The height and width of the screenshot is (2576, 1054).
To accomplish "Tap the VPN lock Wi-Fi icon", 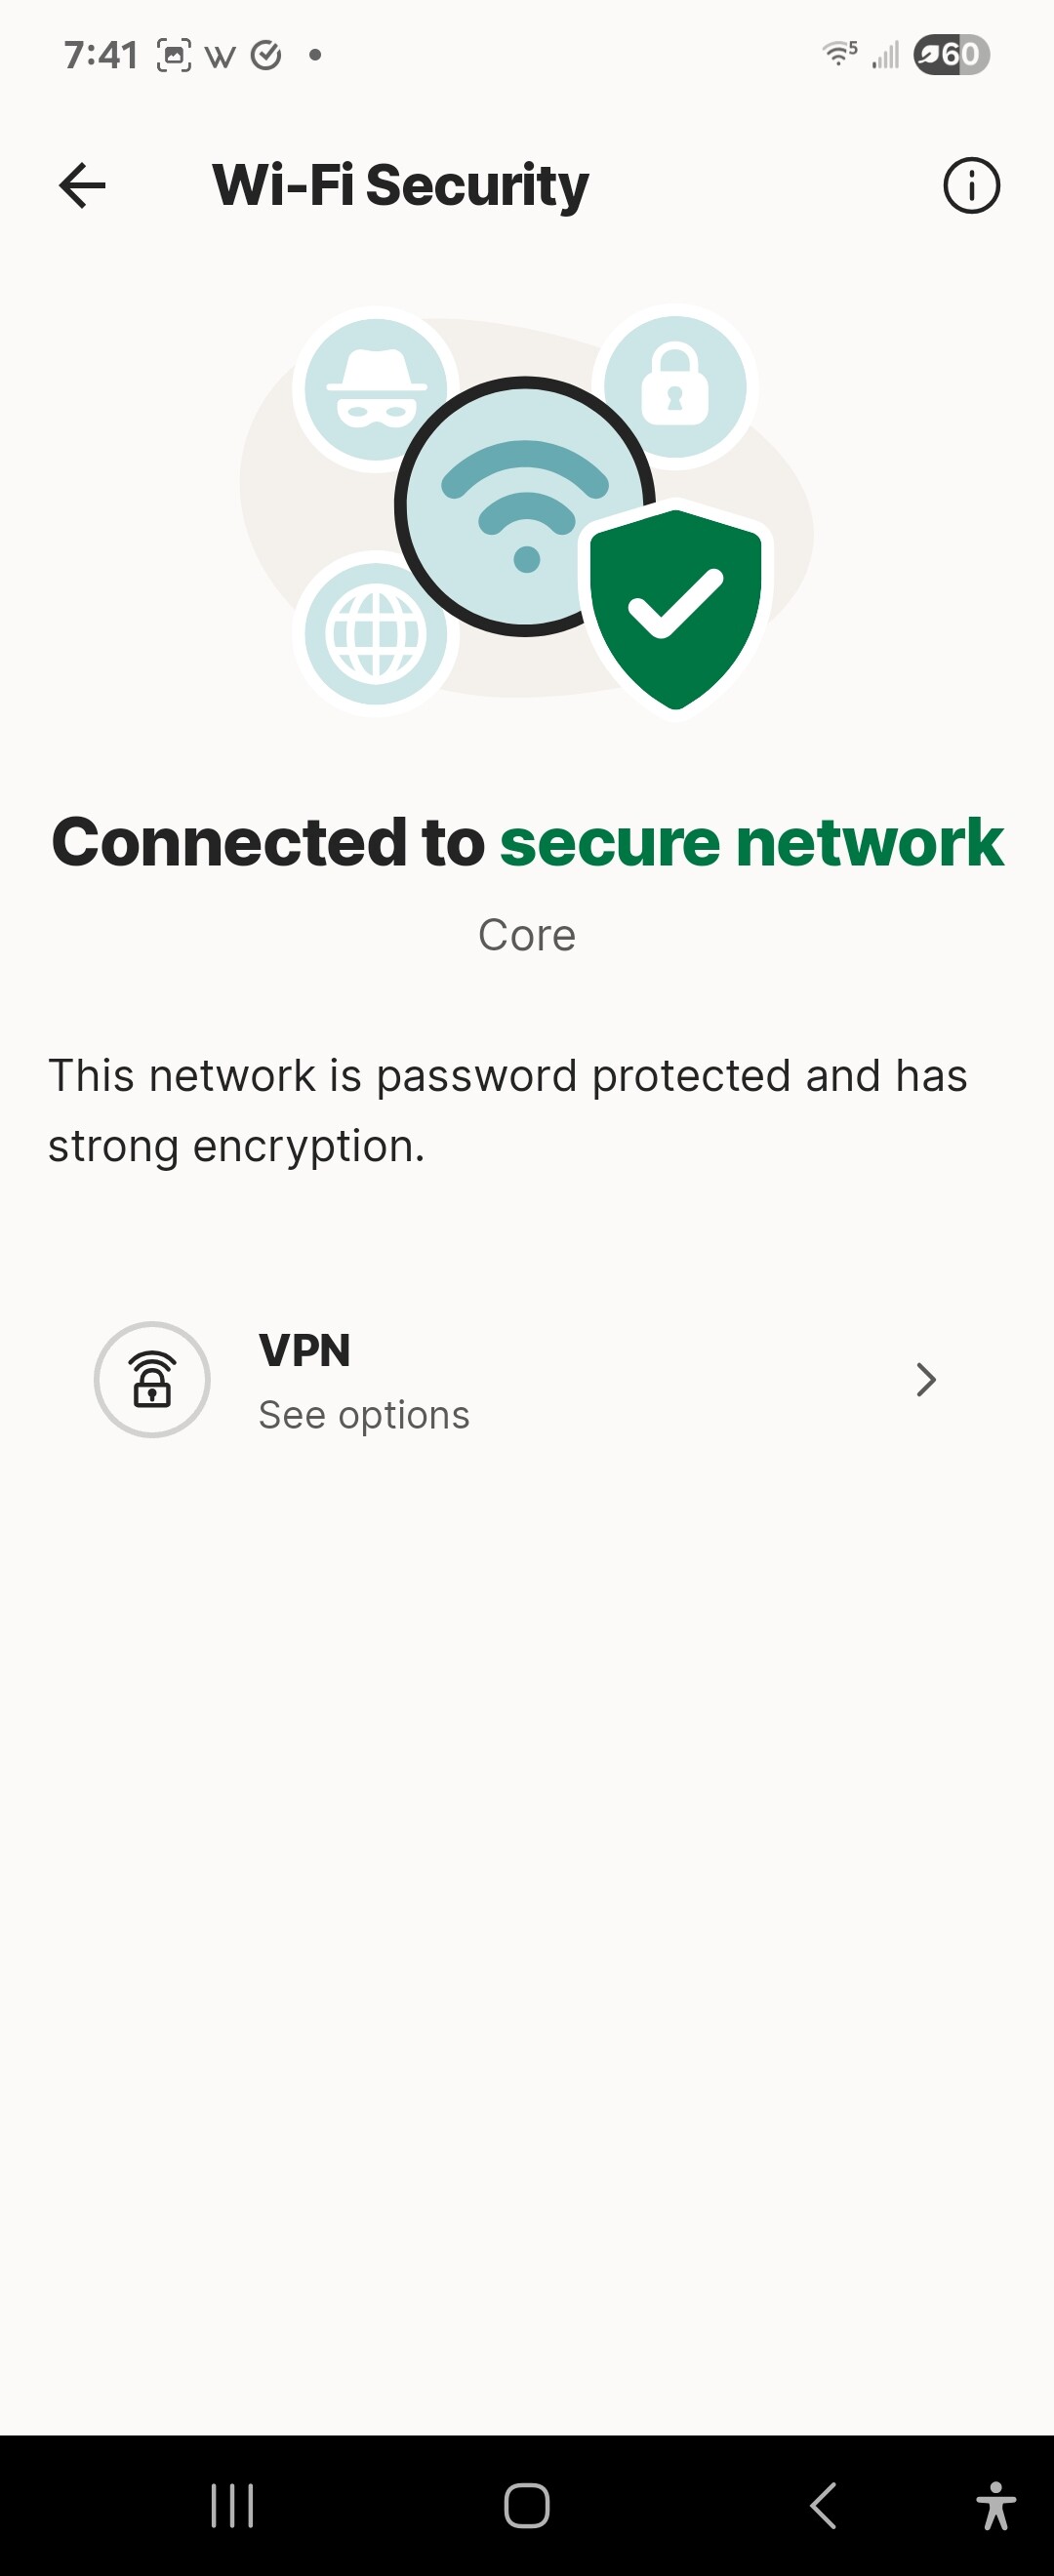I will (152, 1380).
